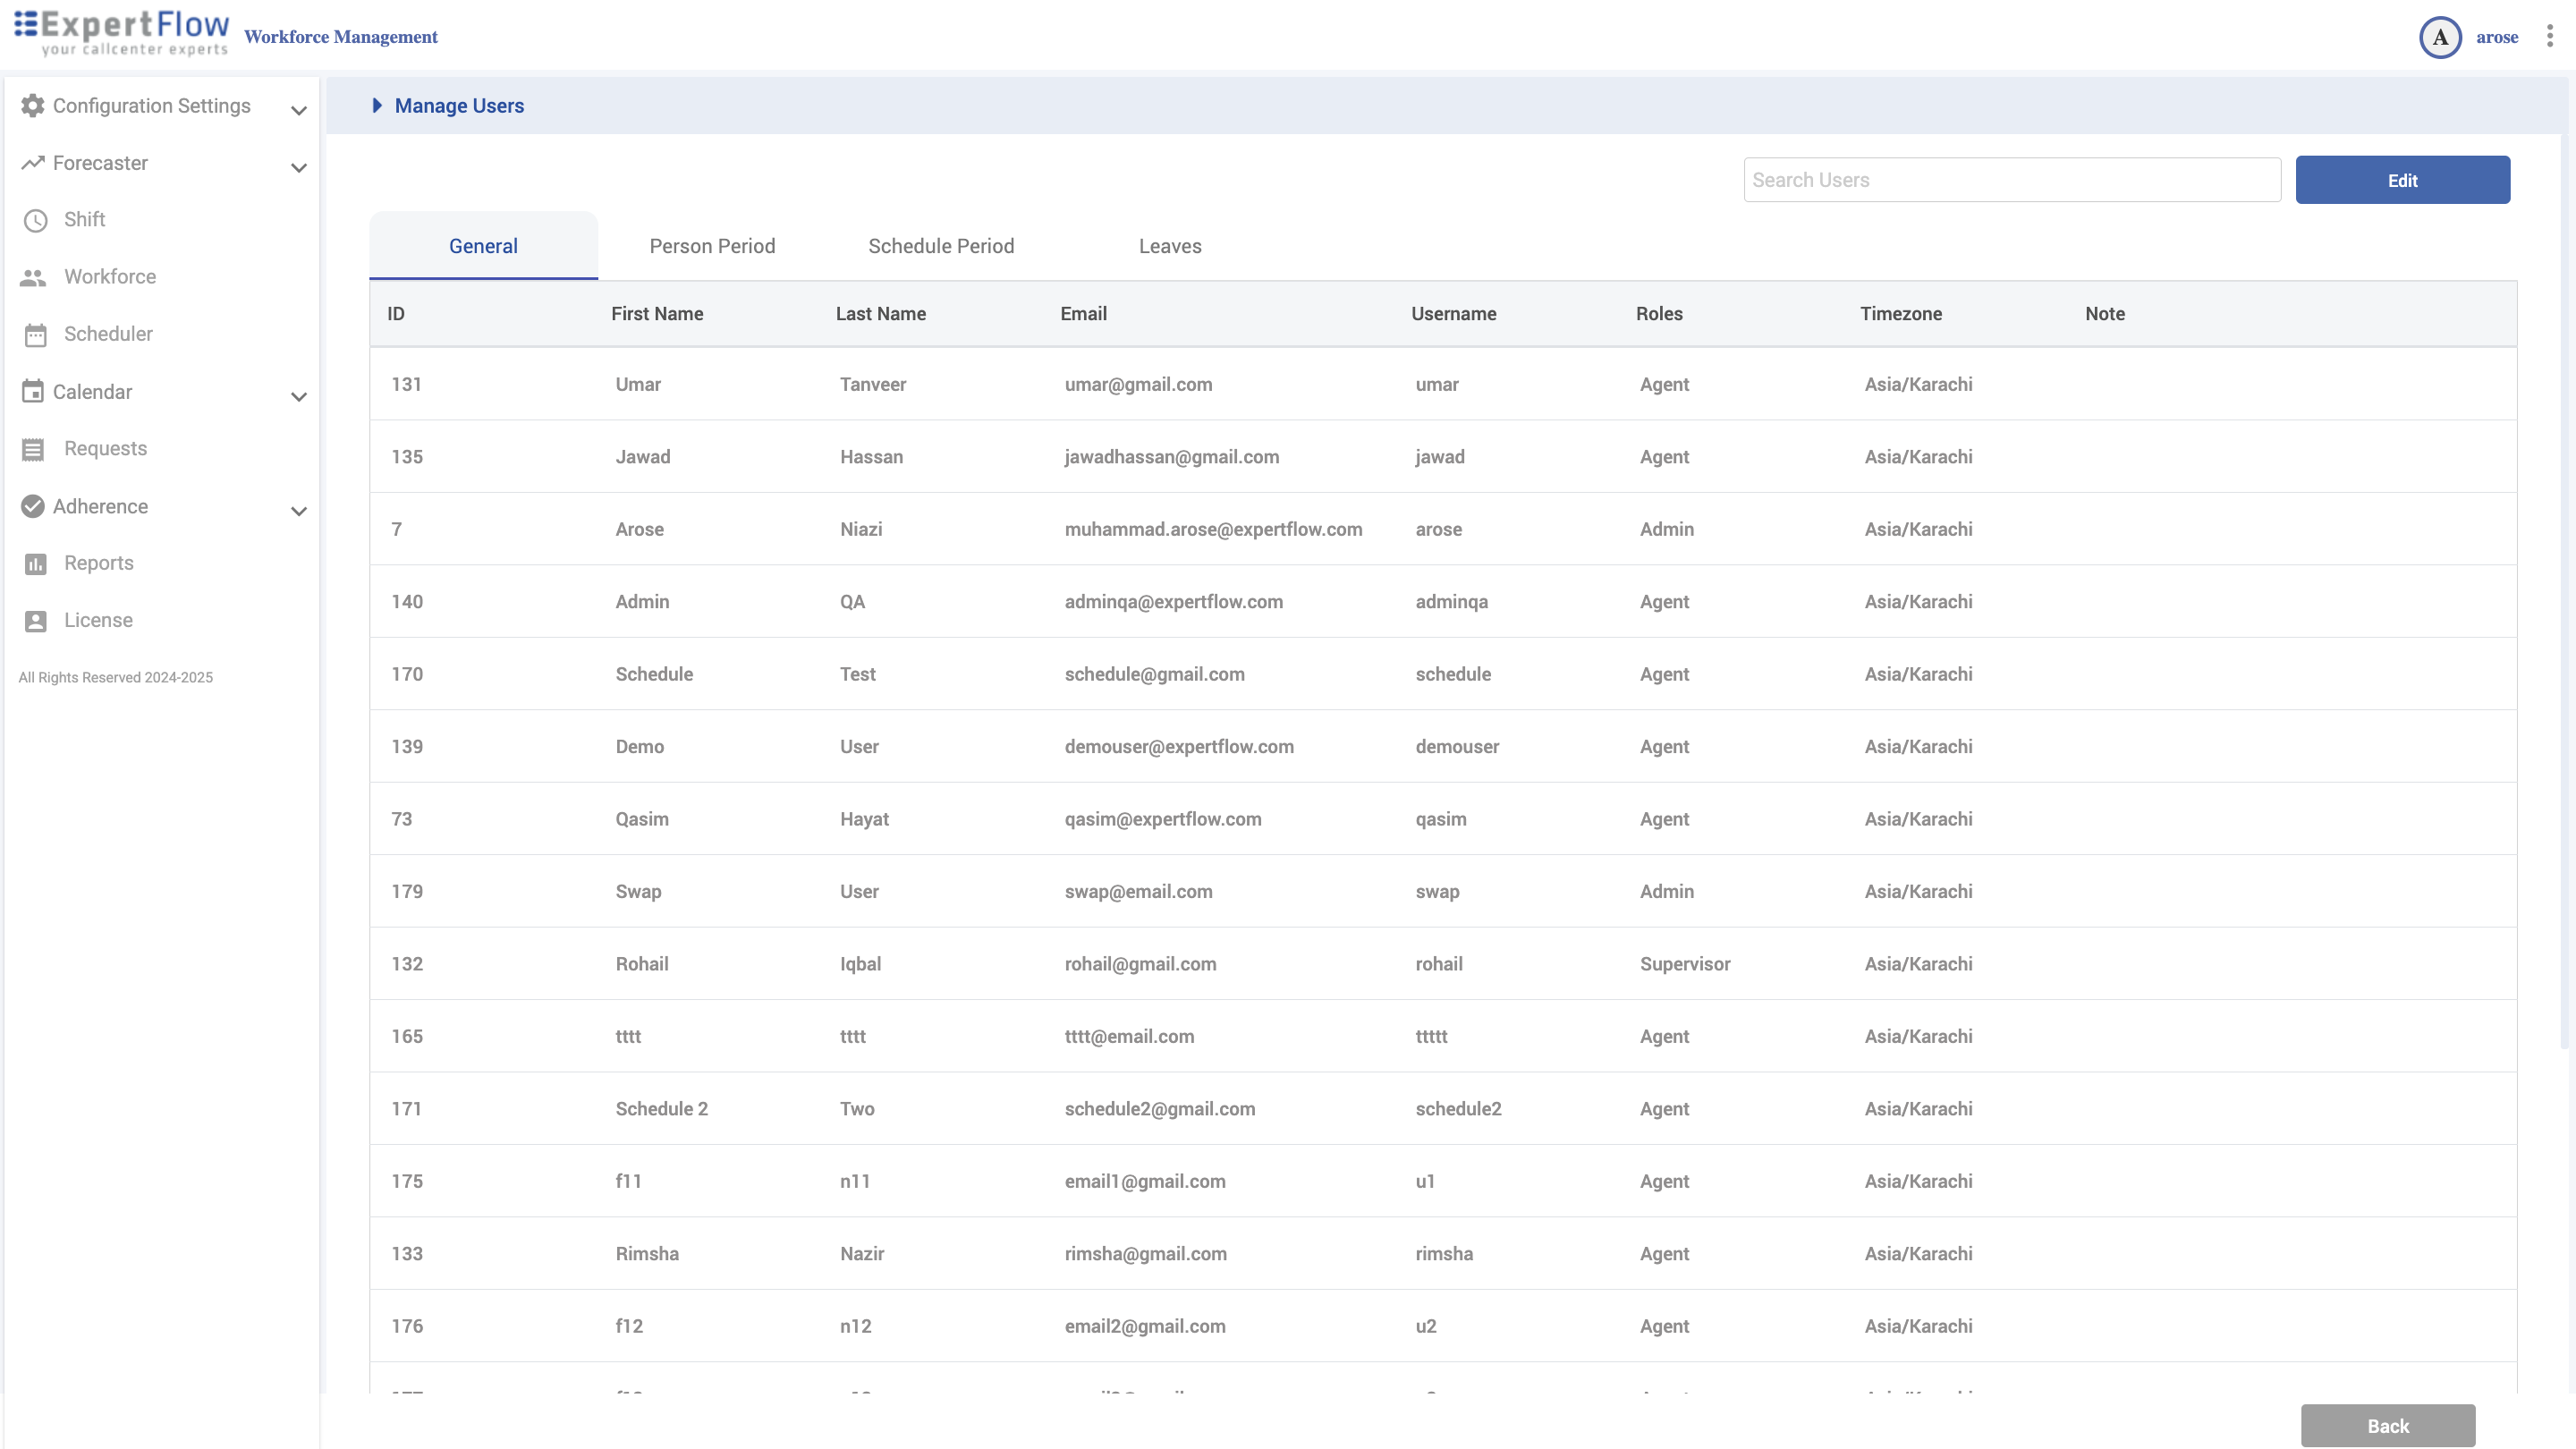The width and height of the screenshot is (2576, 1449).
Task: Open the three-dot menu beside arose
Action: 2549,37
